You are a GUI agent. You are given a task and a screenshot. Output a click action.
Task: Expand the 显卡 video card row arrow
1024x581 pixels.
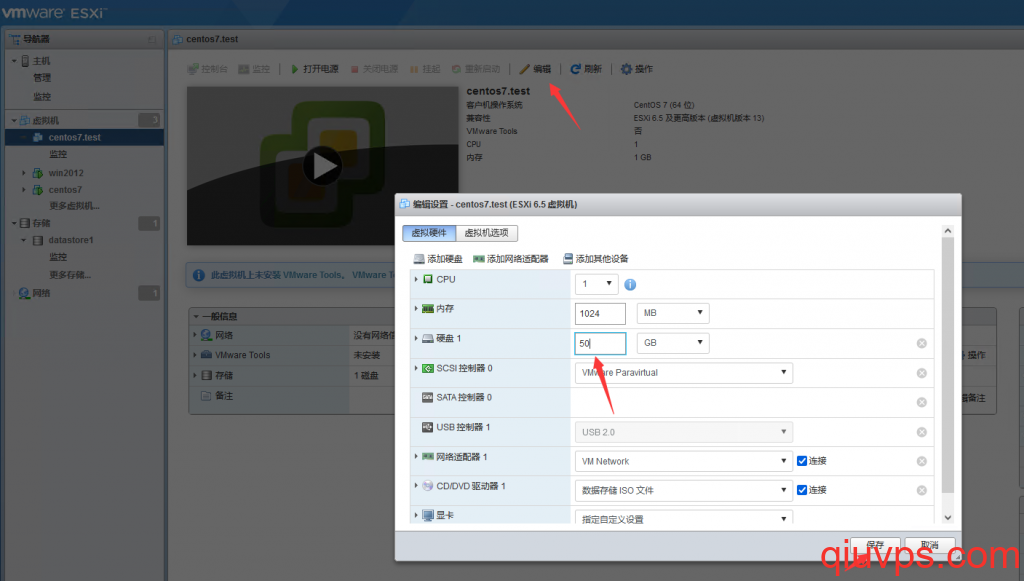tap(416, 515)
